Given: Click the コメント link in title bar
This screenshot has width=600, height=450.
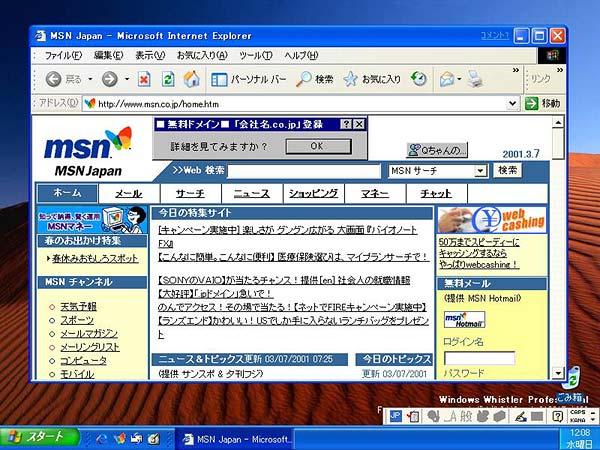Looking at the screenshot, I should 495,36.
